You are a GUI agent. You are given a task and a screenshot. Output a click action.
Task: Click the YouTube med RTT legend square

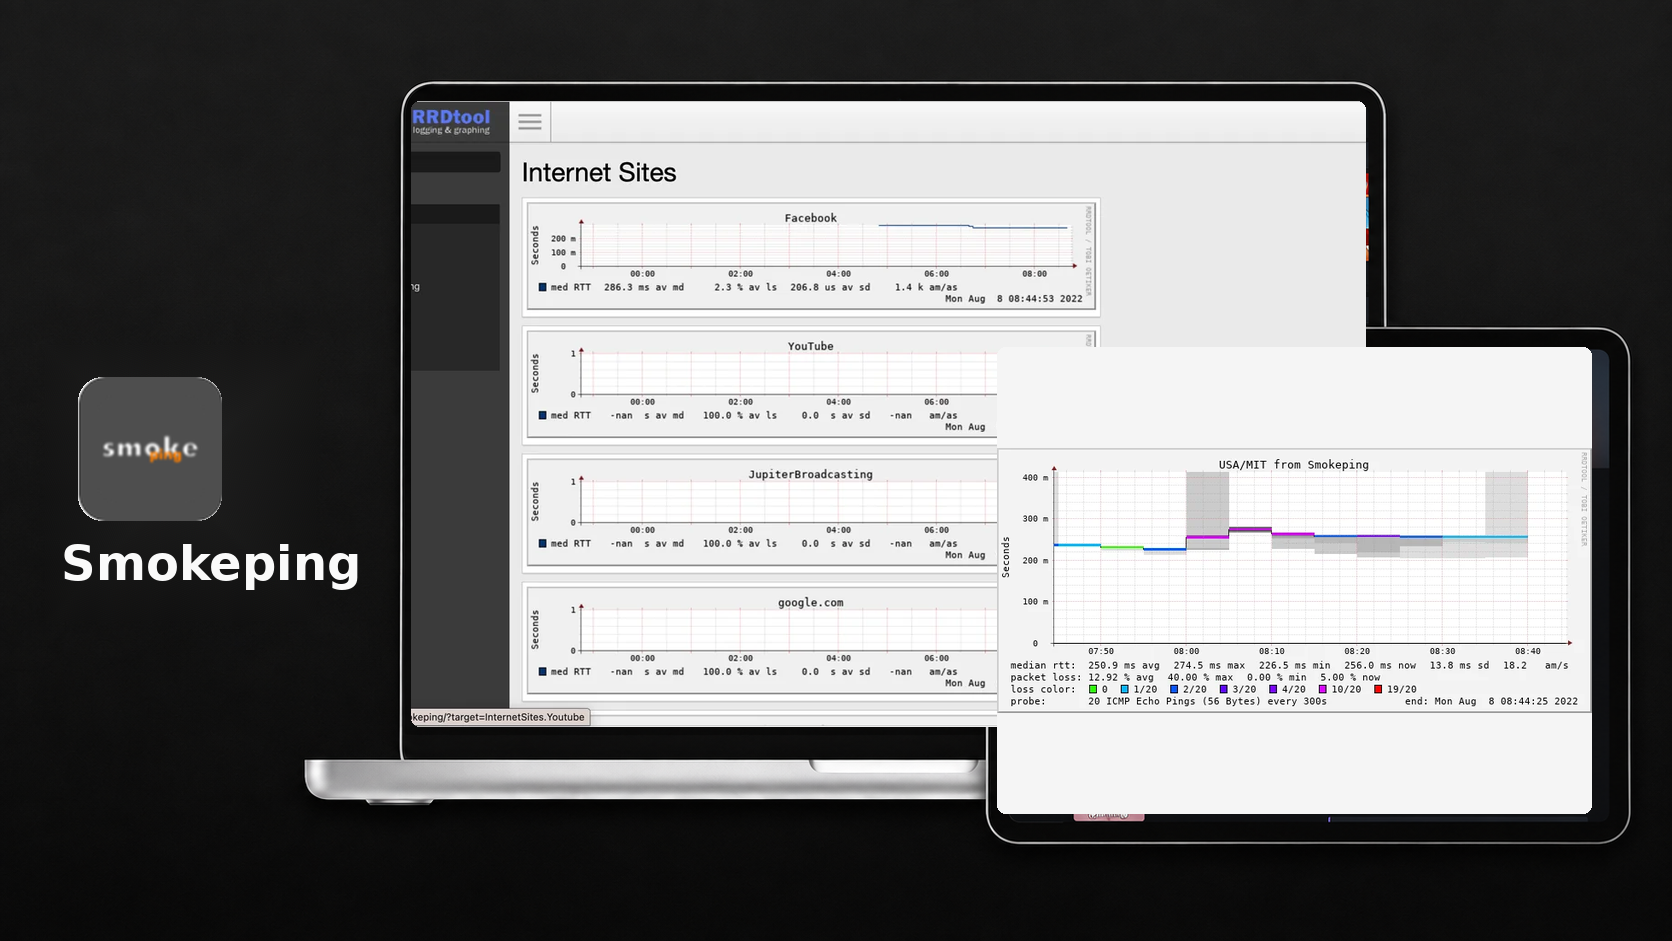(543, 415)
